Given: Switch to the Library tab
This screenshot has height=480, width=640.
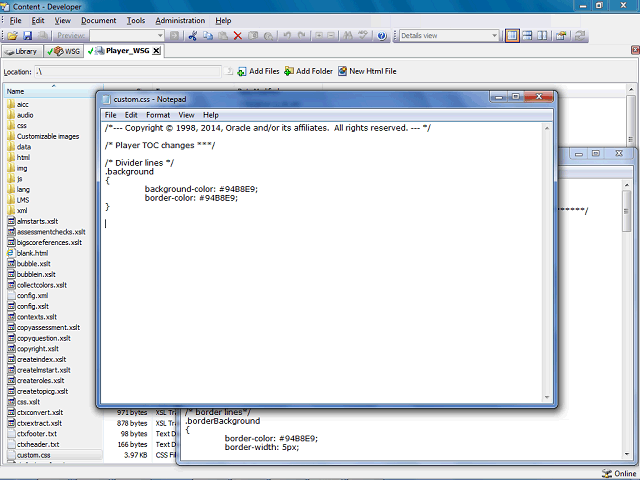Looking at the screenshot, I should coord(22,51).
